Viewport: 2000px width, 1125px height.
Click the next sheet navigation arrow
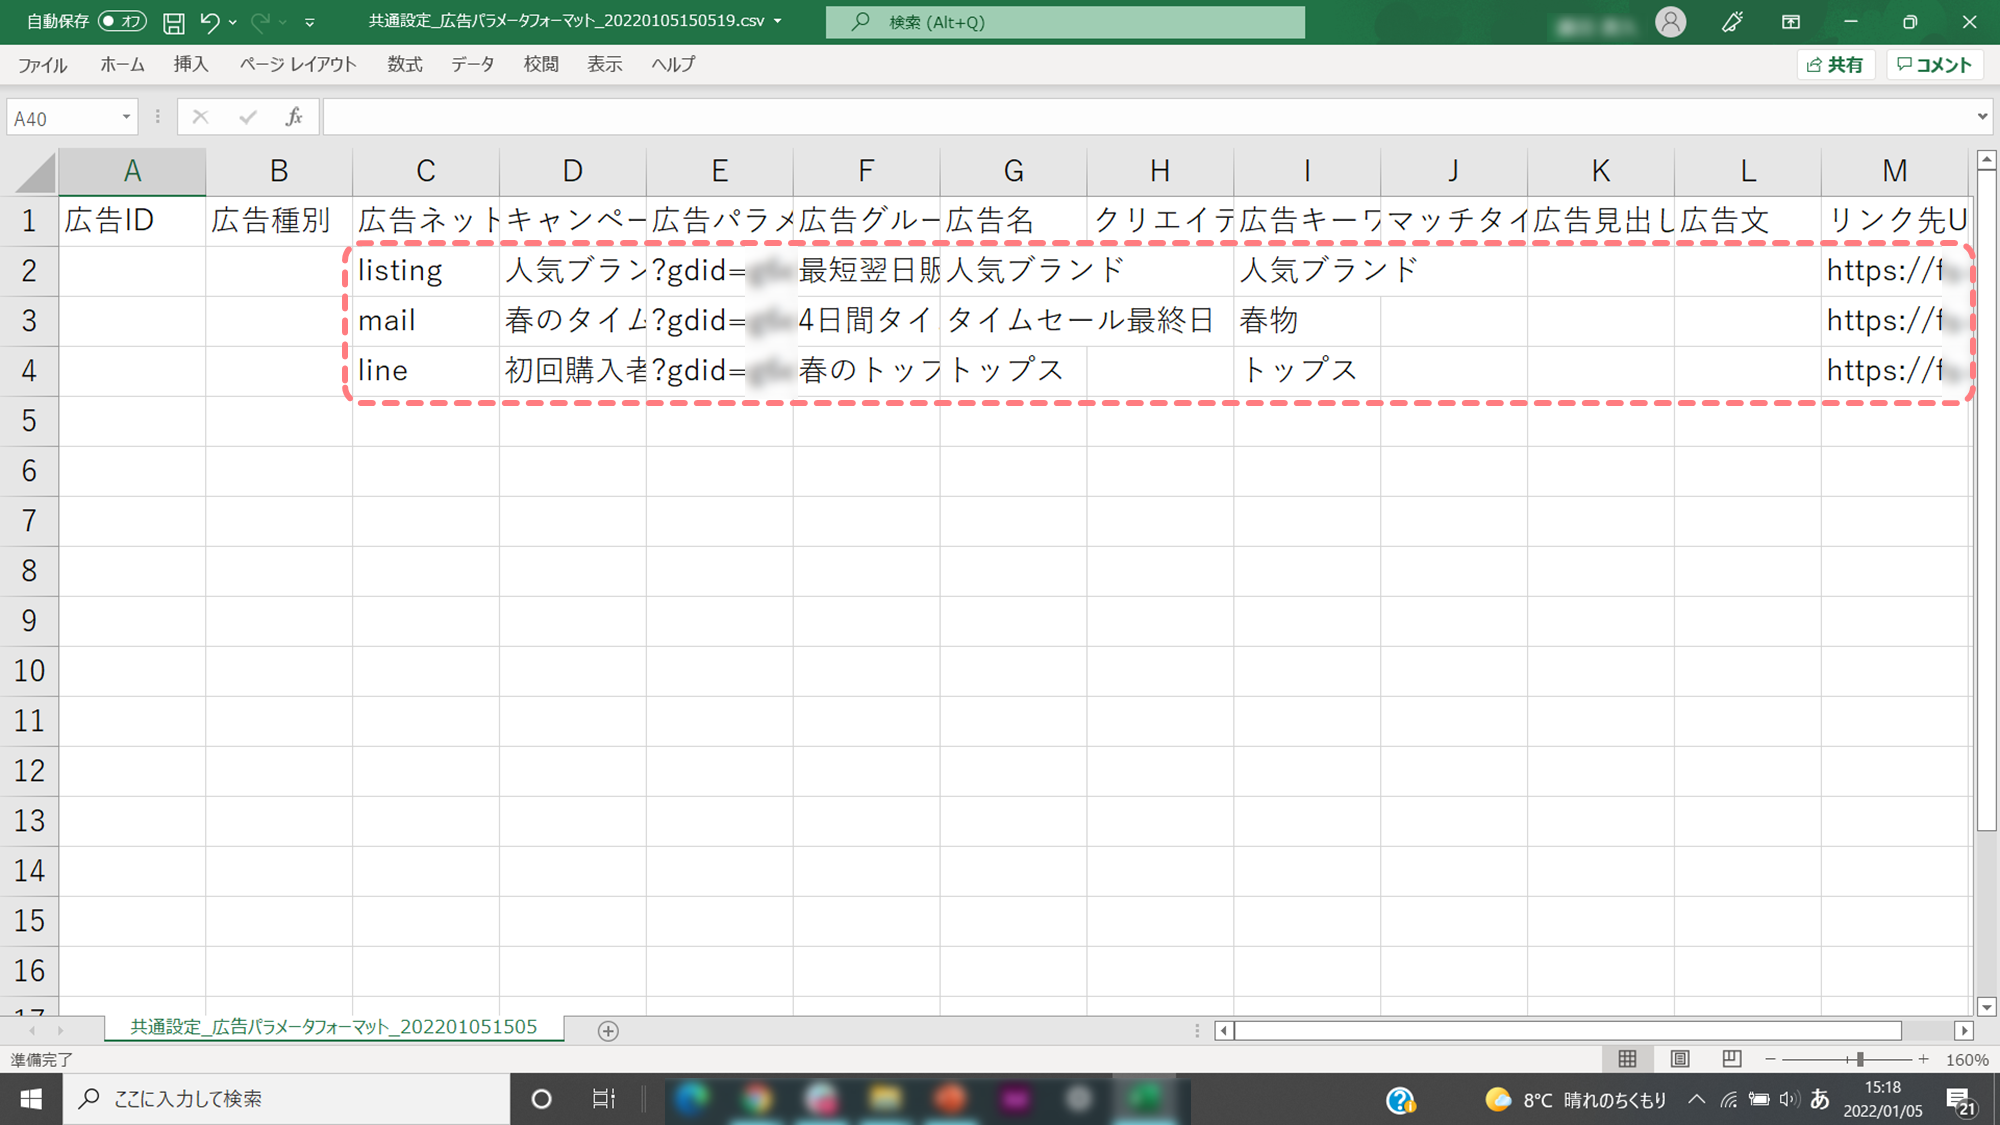tap(61, 1030)
